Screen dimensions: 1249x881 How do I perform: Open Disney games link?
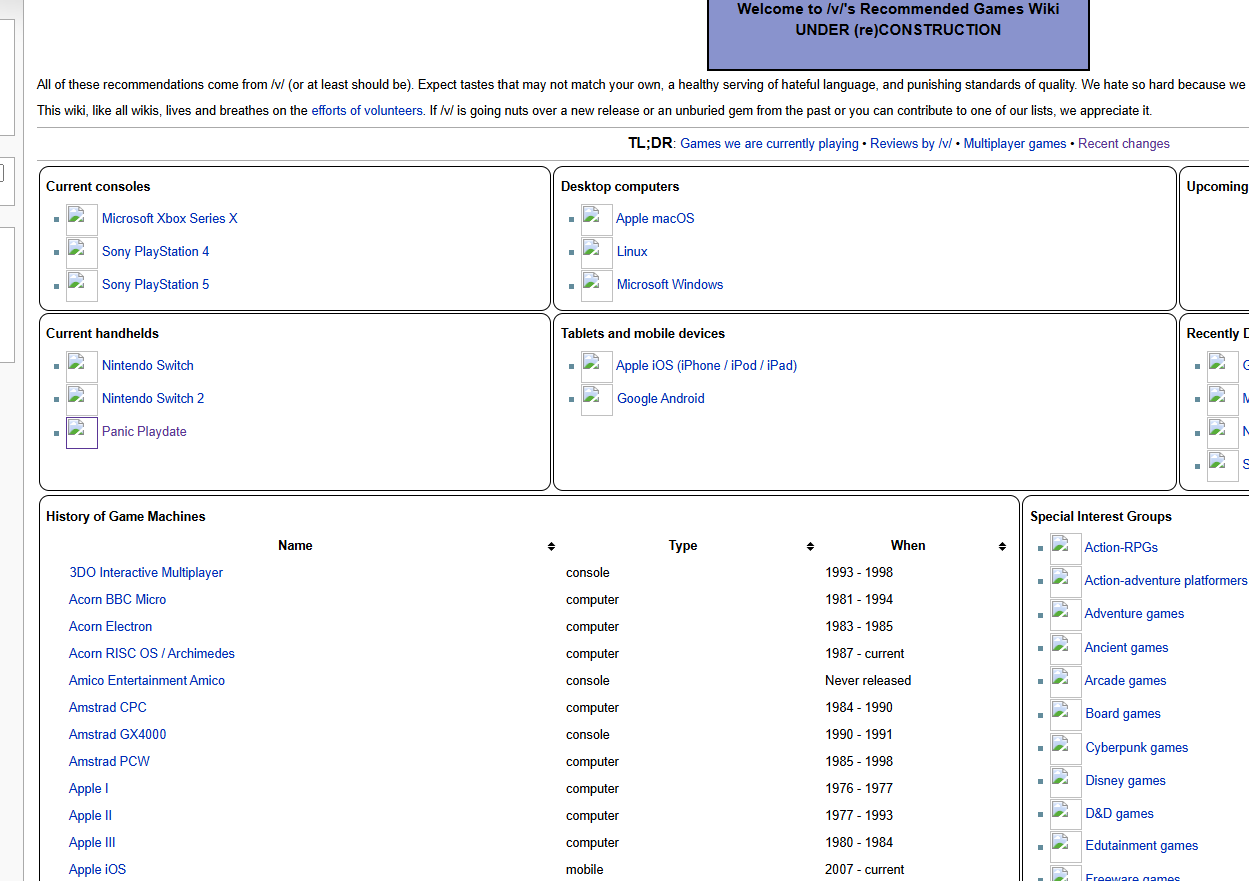pos(1126,781)
